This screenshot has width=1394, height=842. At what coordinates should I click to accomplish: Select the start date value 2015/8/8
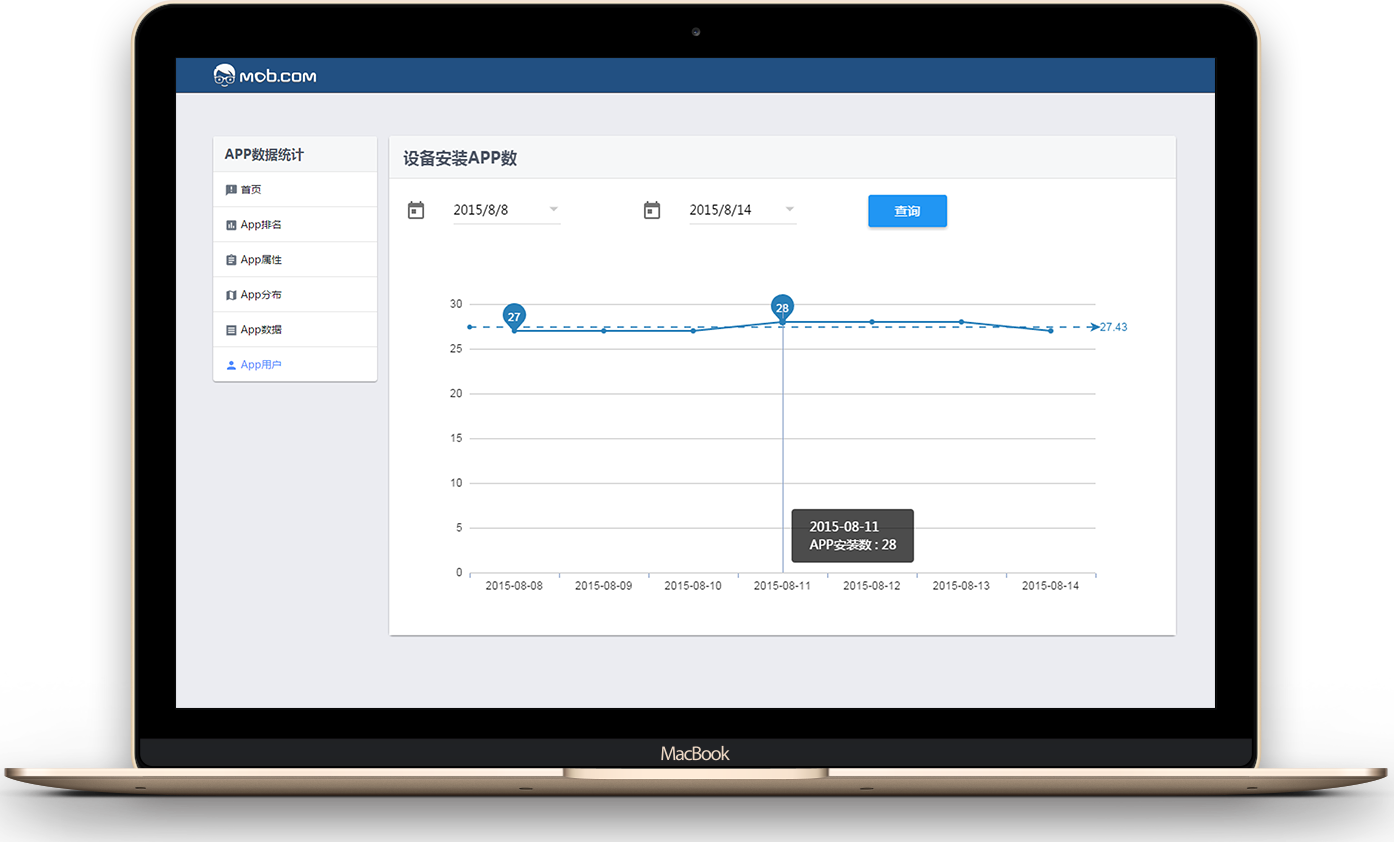pos(481,210)
